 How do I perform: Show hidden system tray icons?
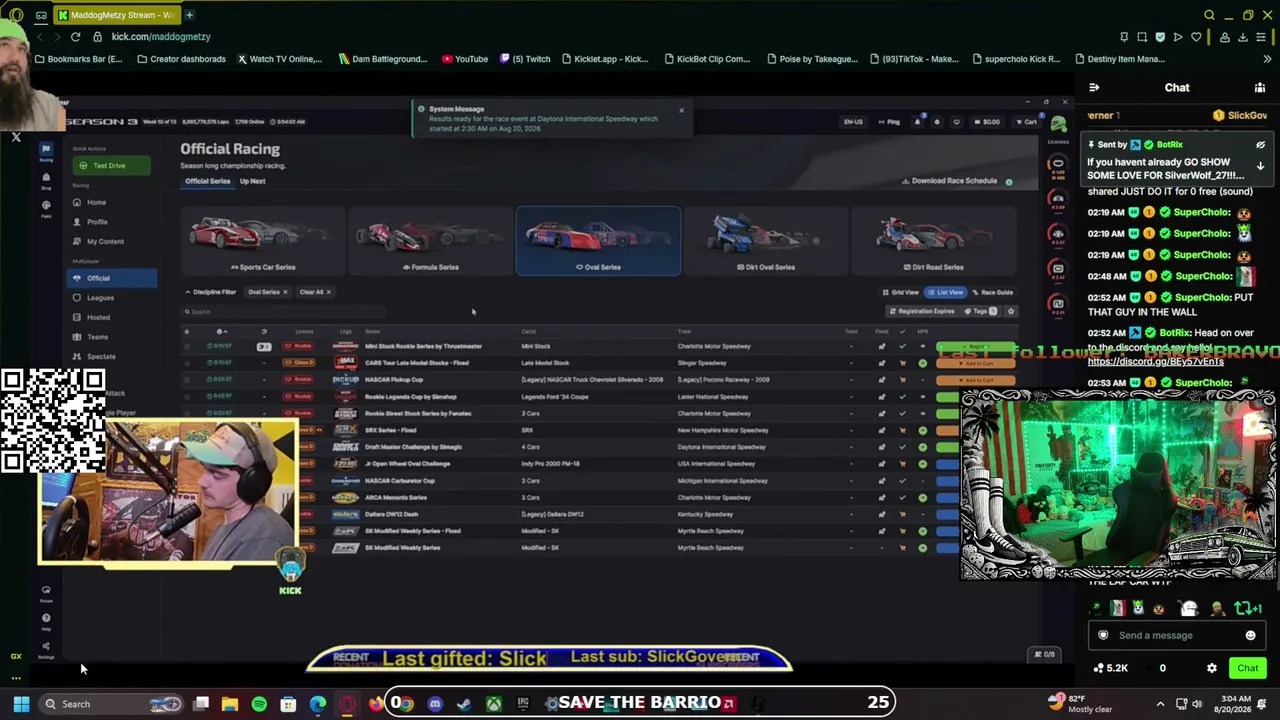[1160, 704]
